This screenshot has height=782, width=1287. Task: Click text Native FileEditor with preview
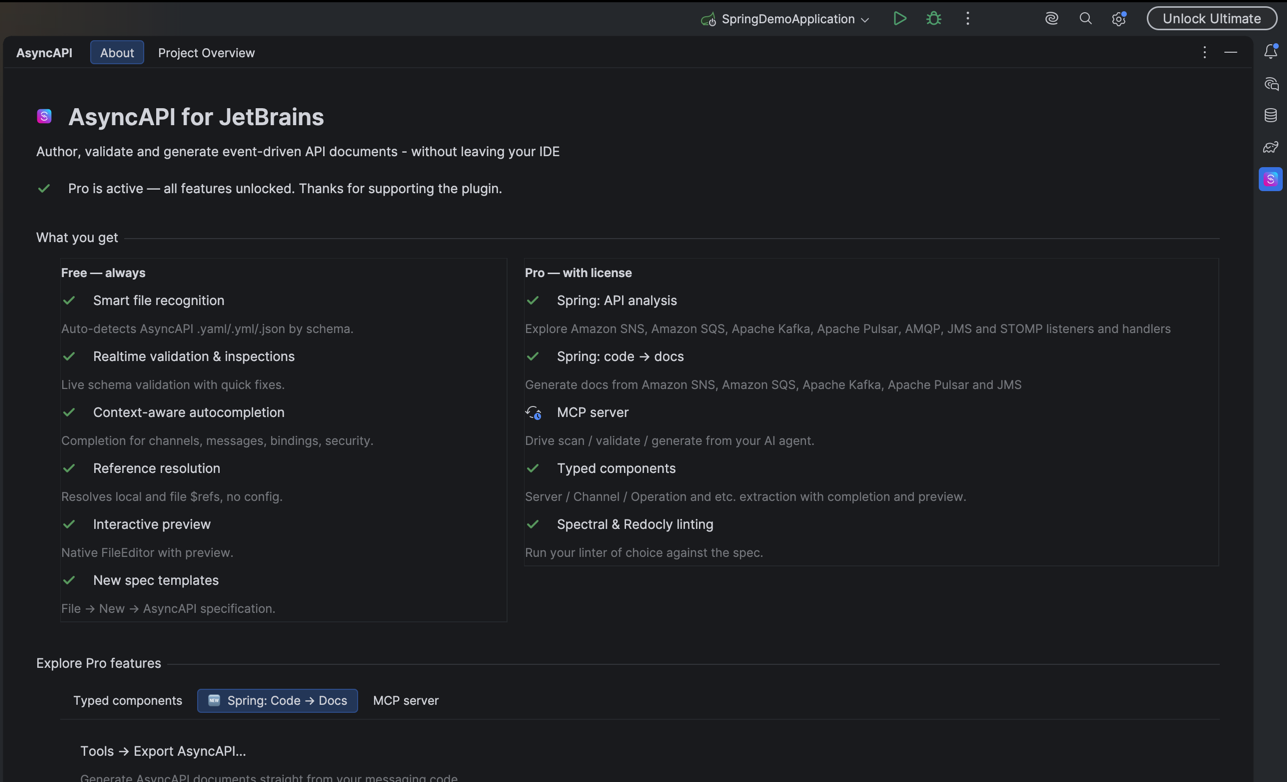[147, 552]
